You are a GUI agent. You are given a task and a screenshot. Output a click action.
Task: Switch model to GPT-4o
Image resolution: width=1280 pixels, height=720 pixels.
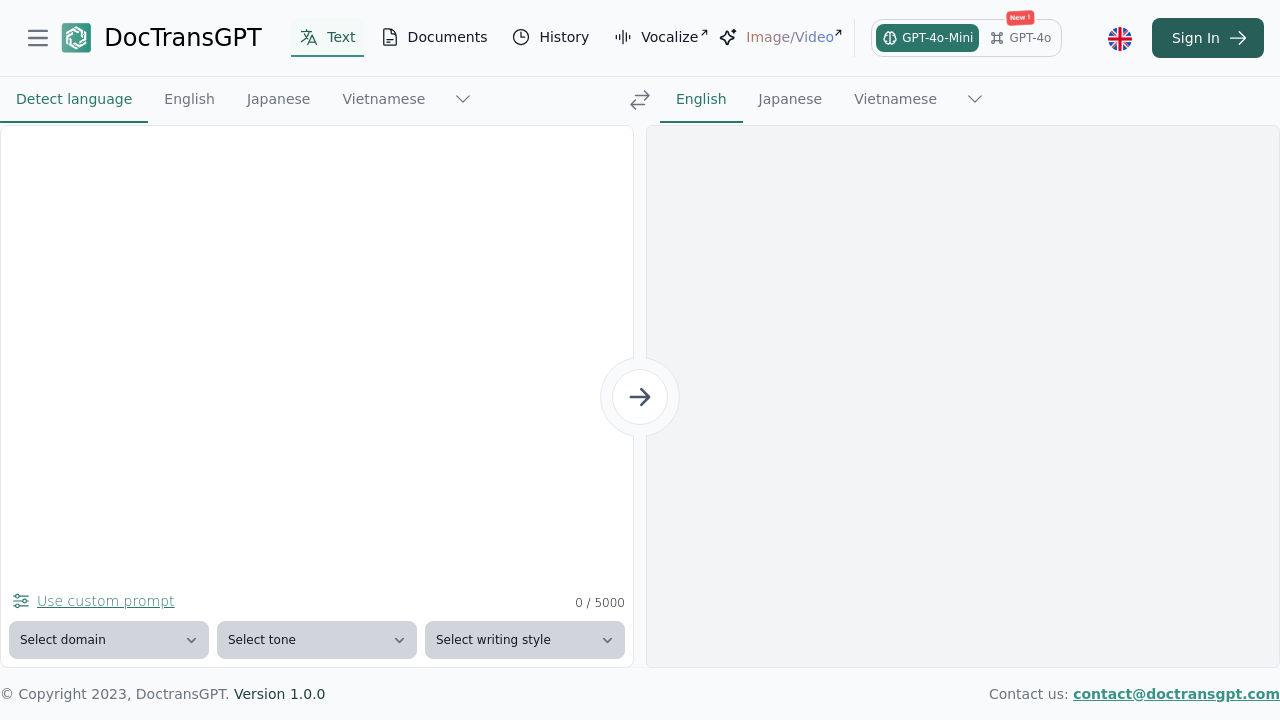[1020, 38]
